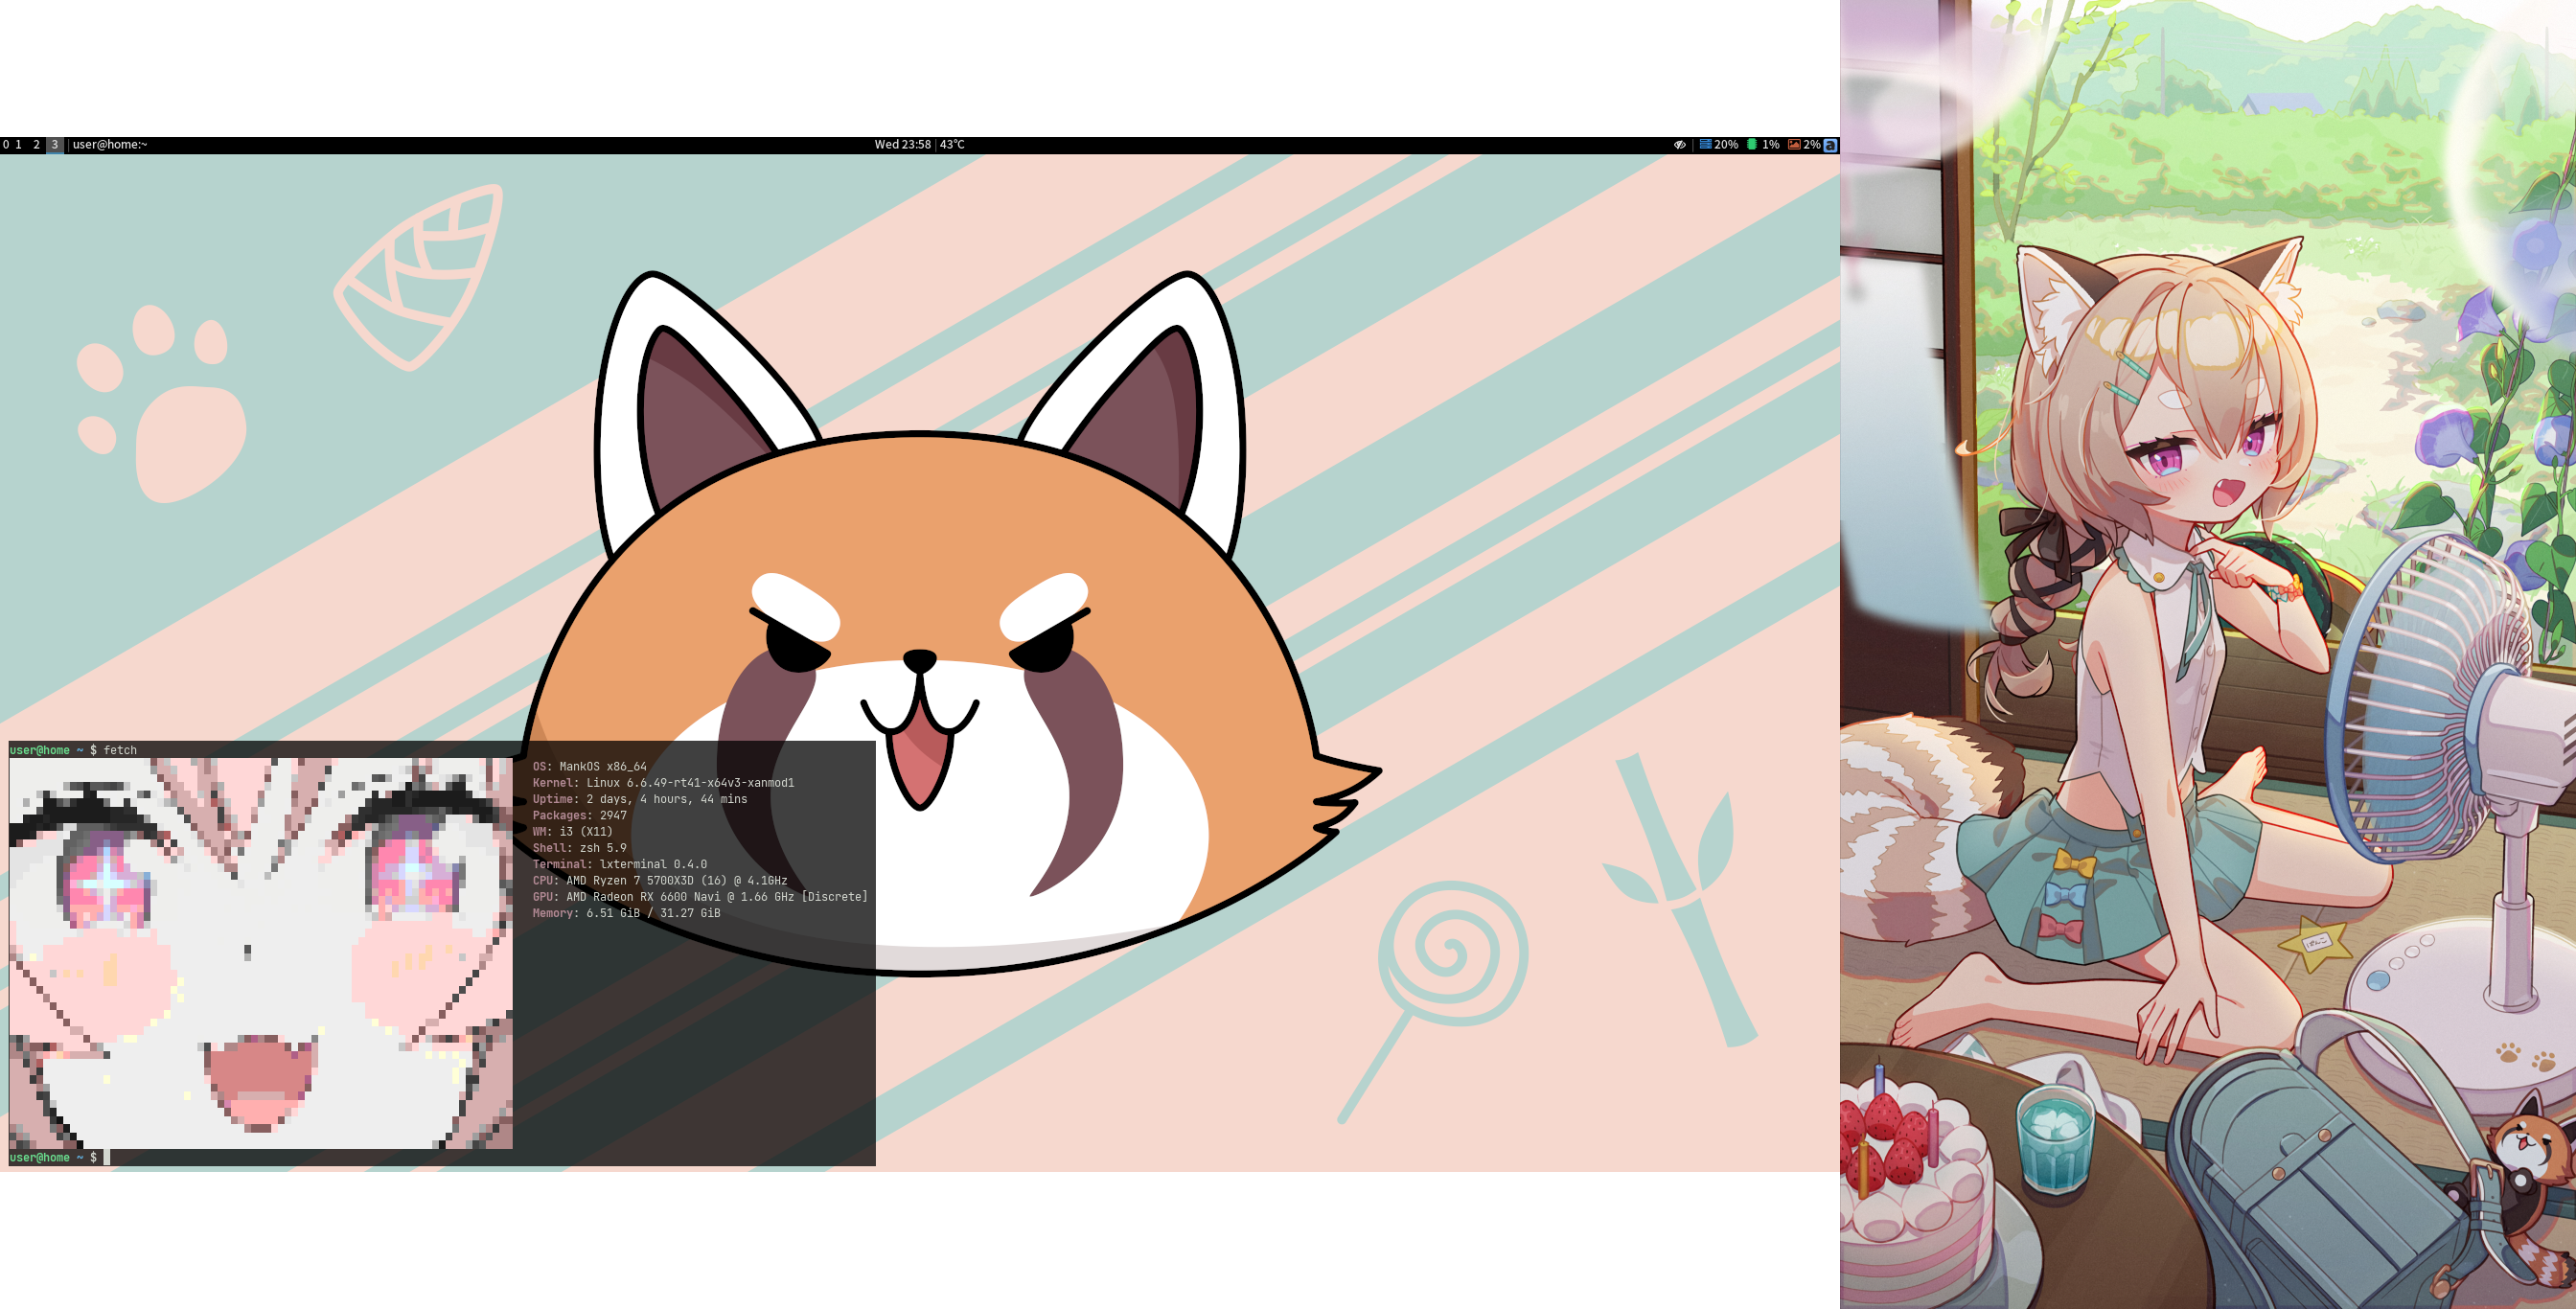
Task: Select the active workspace 3
Action: coord(55,145)
